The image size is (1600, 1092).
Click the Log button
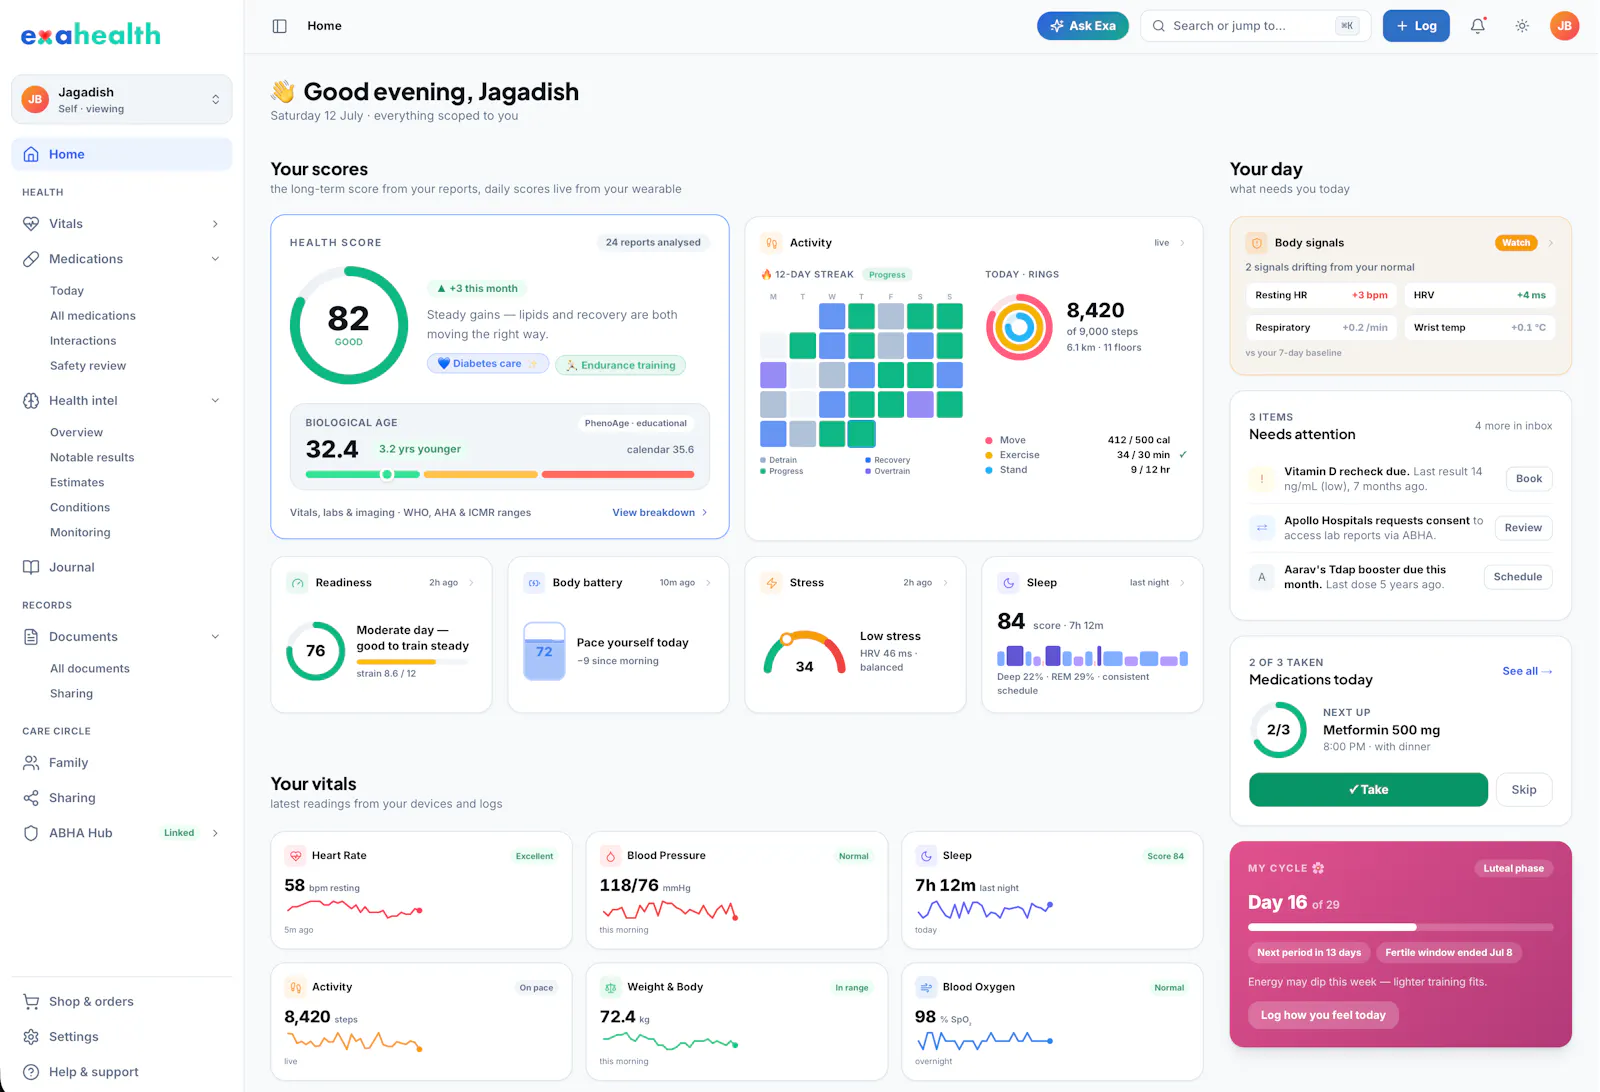[1416, 26]
